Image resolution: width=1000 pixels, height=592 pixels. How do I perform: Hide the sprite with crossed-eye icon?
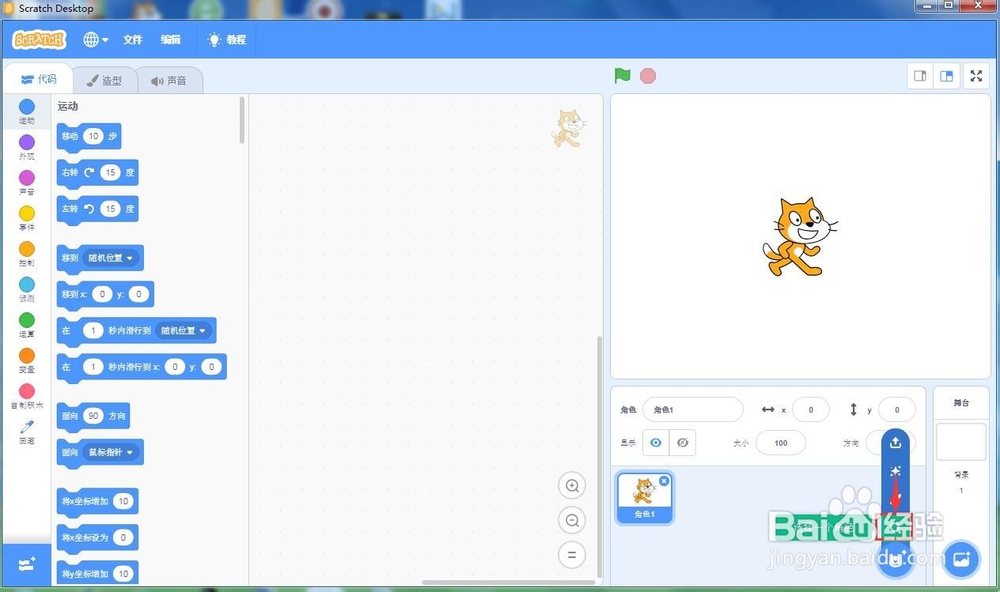(682, 443)
